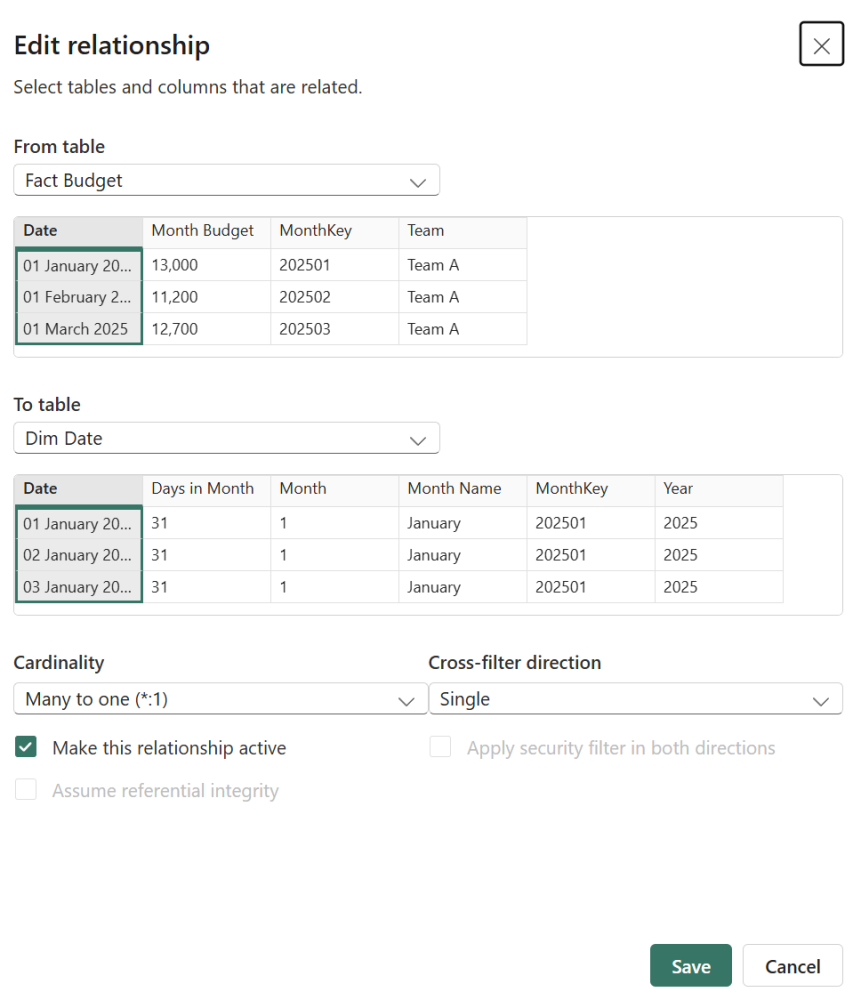
Task: Select Month column header in Dim Date
Action: [x=335, y=489]
